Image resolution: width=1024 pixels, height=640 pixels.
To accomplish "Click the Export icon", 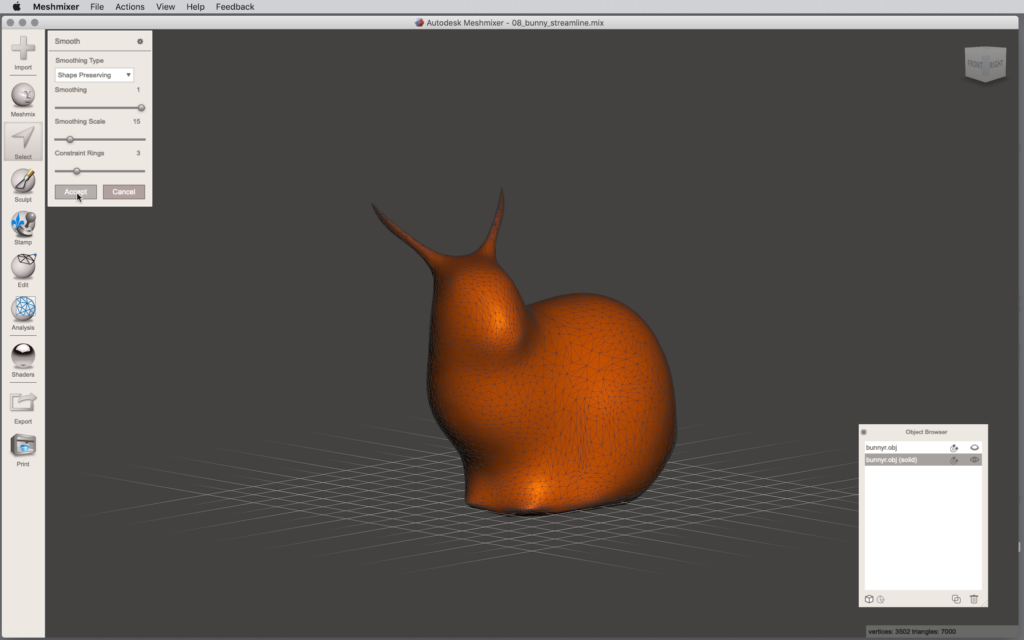I will [23, 403].
